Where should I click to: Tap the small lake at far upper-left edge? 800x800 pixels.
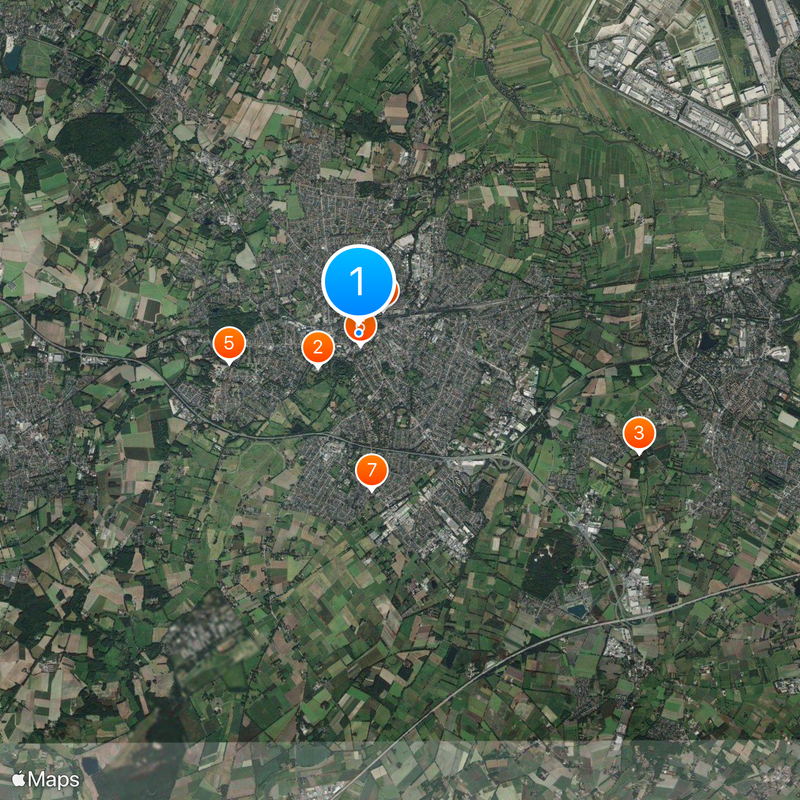[x=11, y=57]
